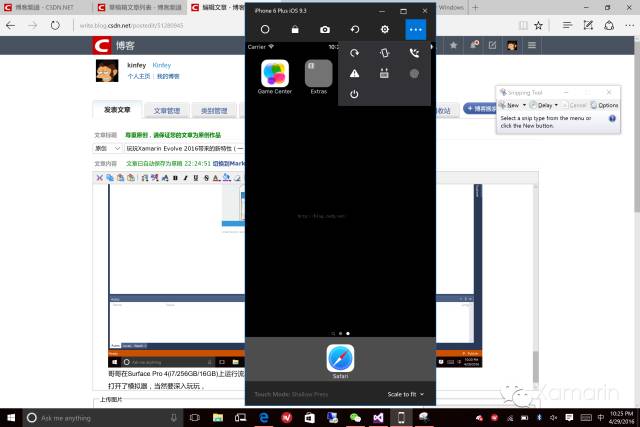Toggle Underline in the blog editor toolbar

[196, 178]
